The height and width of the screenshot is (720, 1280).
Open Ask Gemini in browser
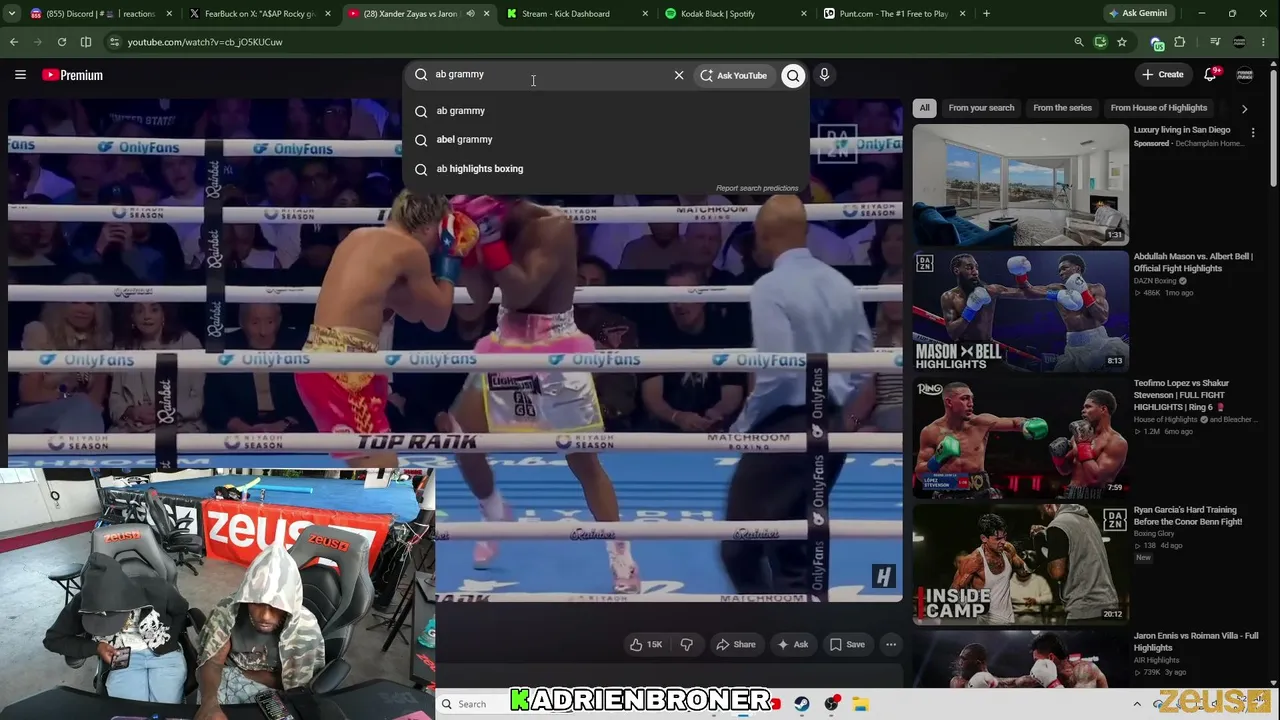coord(1137,14)
